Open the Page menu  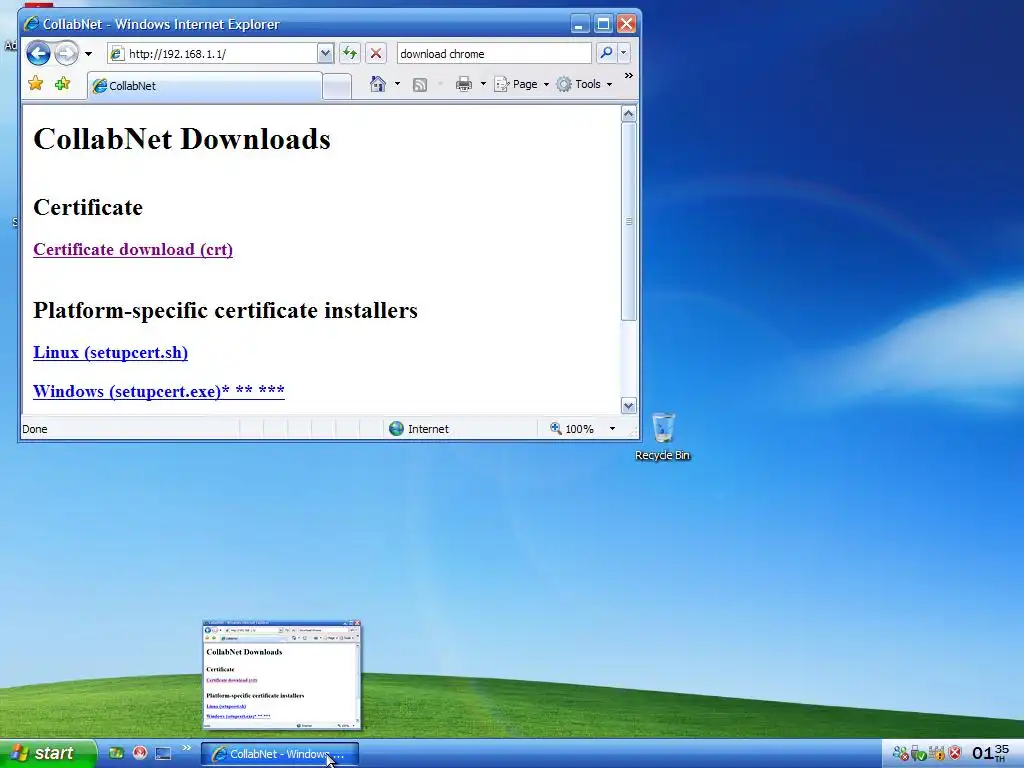[x=521, y=84]
